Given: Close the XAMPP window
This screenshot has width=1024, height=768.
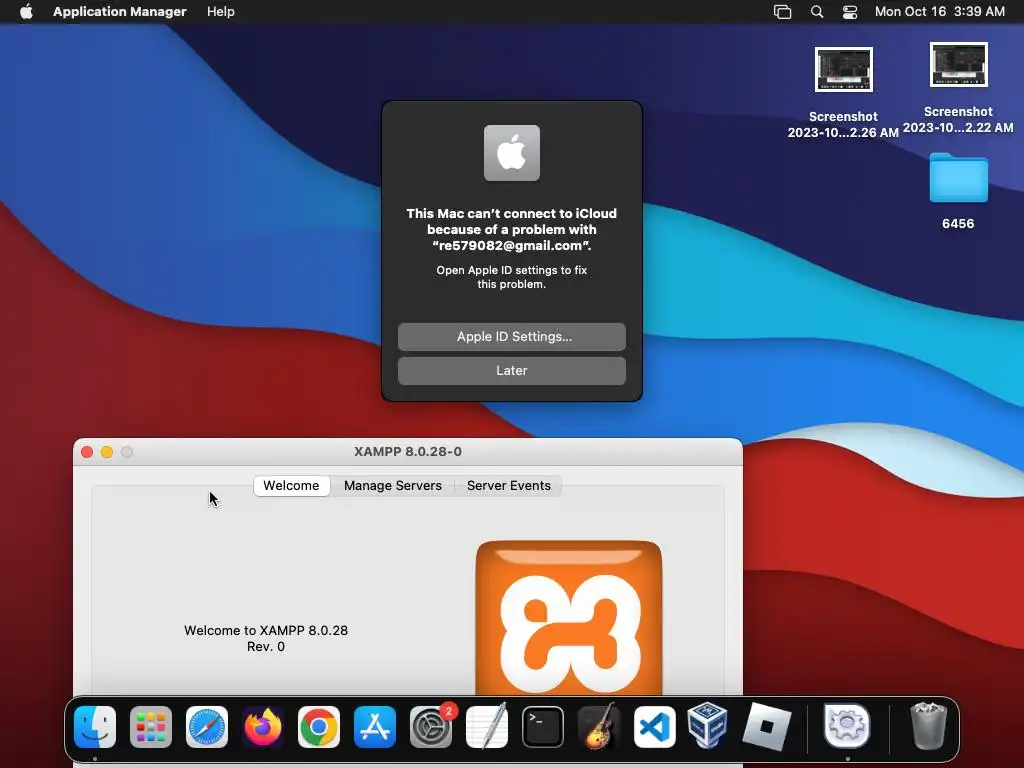Looking at the screenshot, I should click(87, 452).
